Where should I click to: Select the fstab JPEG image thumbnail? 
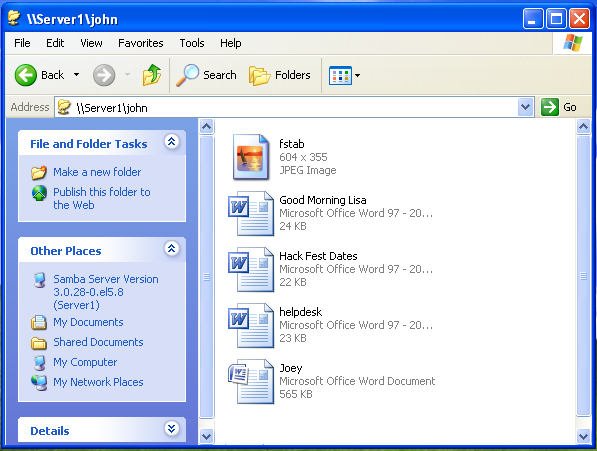coord(251,157)
